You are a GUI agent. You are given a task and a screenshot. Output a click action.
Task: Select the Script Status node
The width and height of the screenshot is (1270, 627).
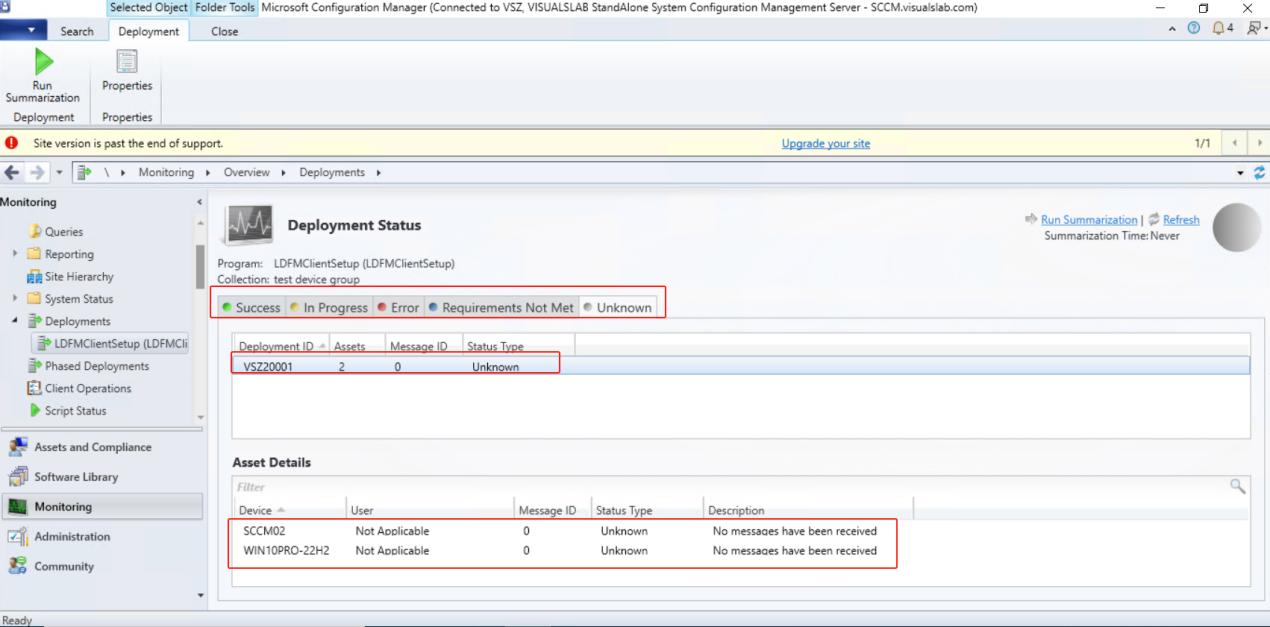coord(75,411)
